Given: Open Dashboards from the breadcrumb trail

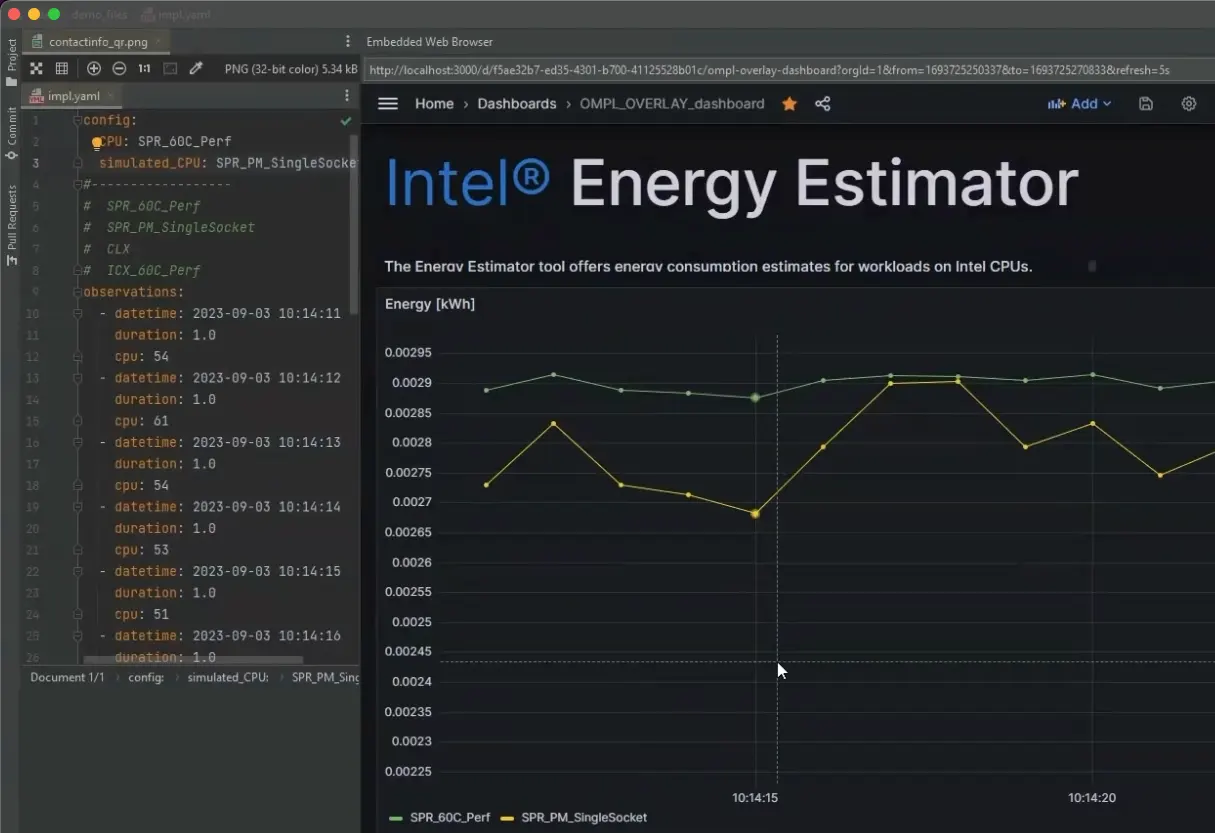Looking at the screenshot, I should point(517,103).
